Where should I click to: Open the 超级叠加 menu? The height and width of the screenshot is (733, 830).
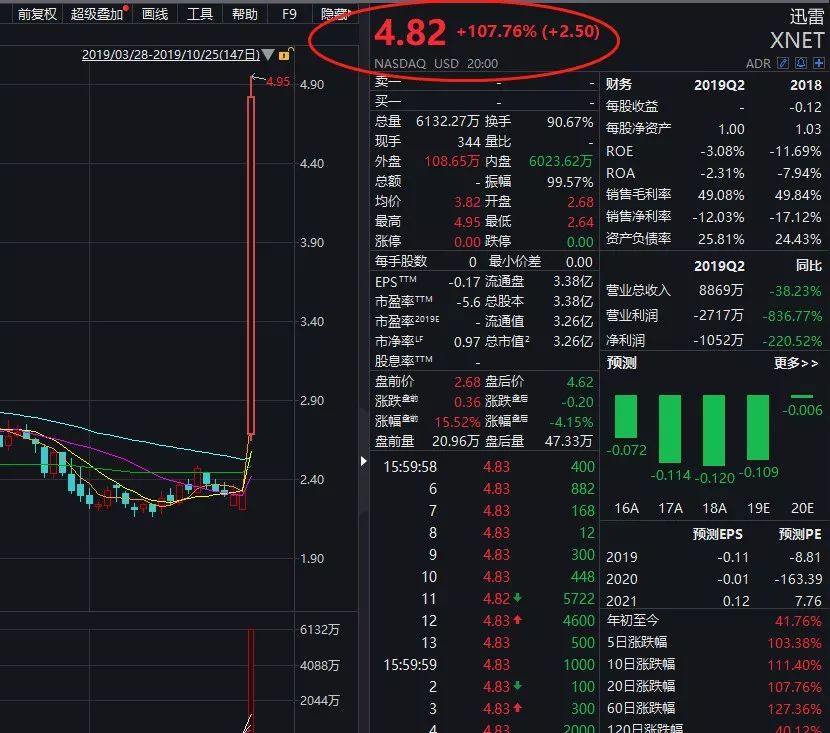(x=97, y=14)
